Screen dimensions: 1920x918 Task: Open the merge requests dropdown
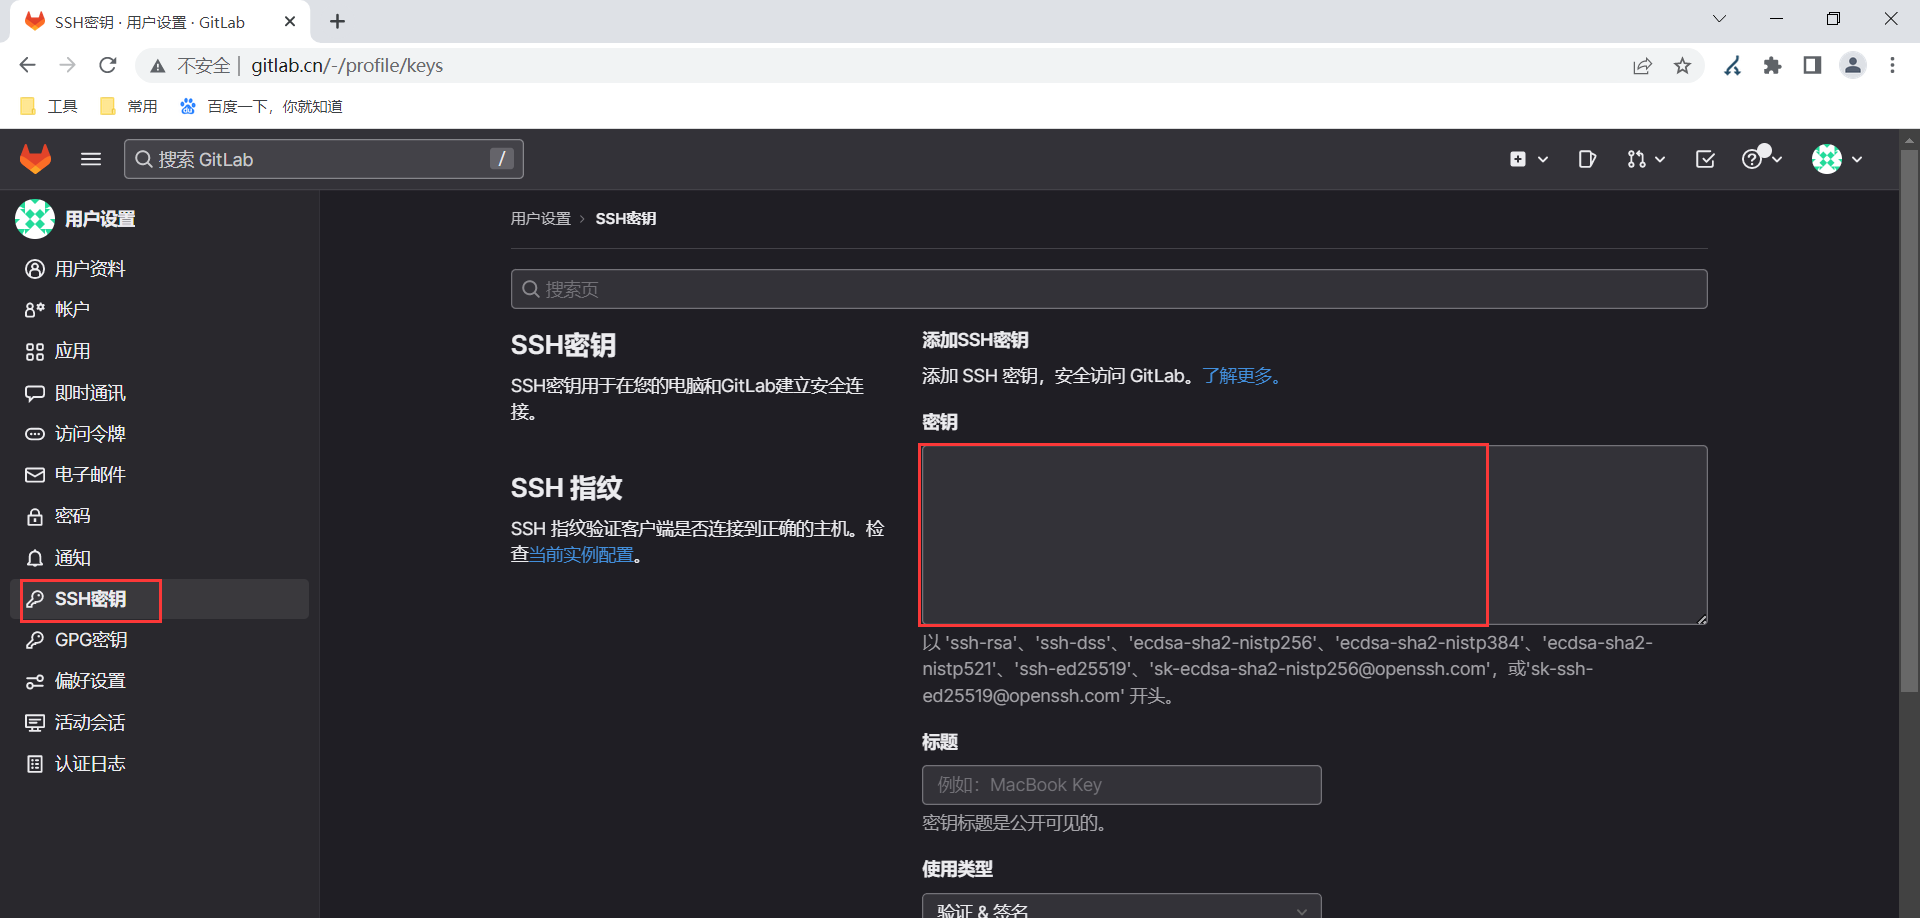pos(1645,159)
